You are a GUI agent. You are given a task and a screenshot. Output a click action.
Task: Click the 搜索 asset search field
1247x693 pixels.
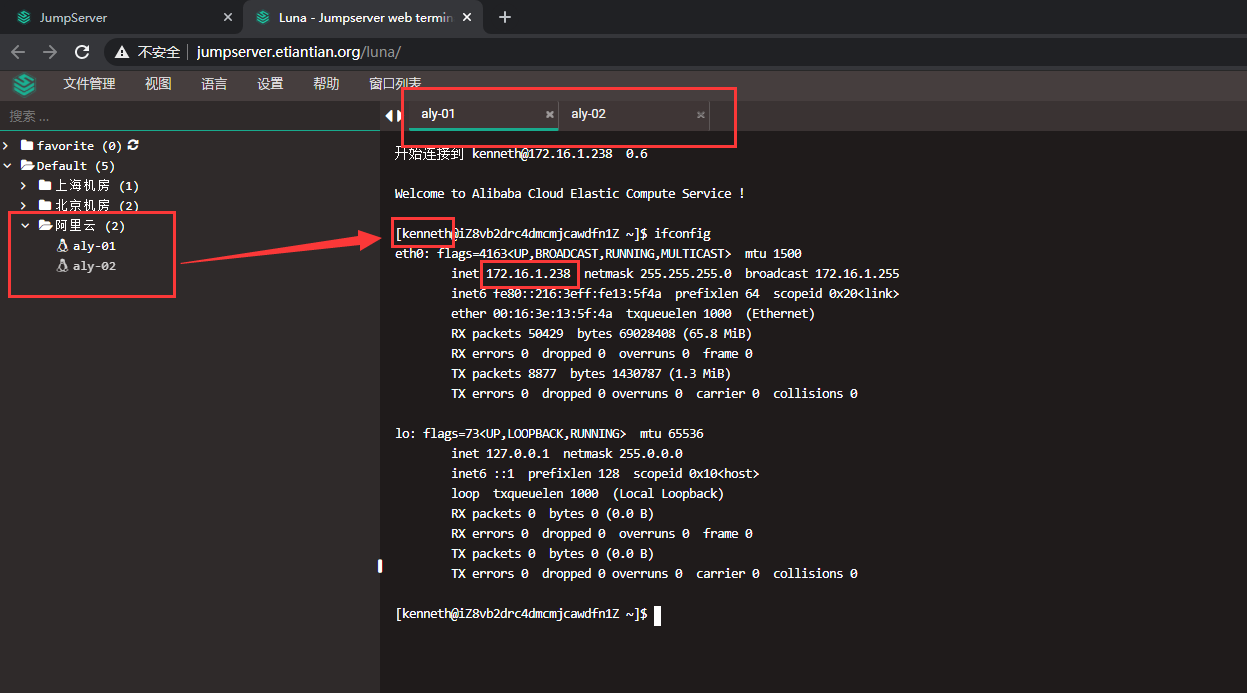coord(190,116)
